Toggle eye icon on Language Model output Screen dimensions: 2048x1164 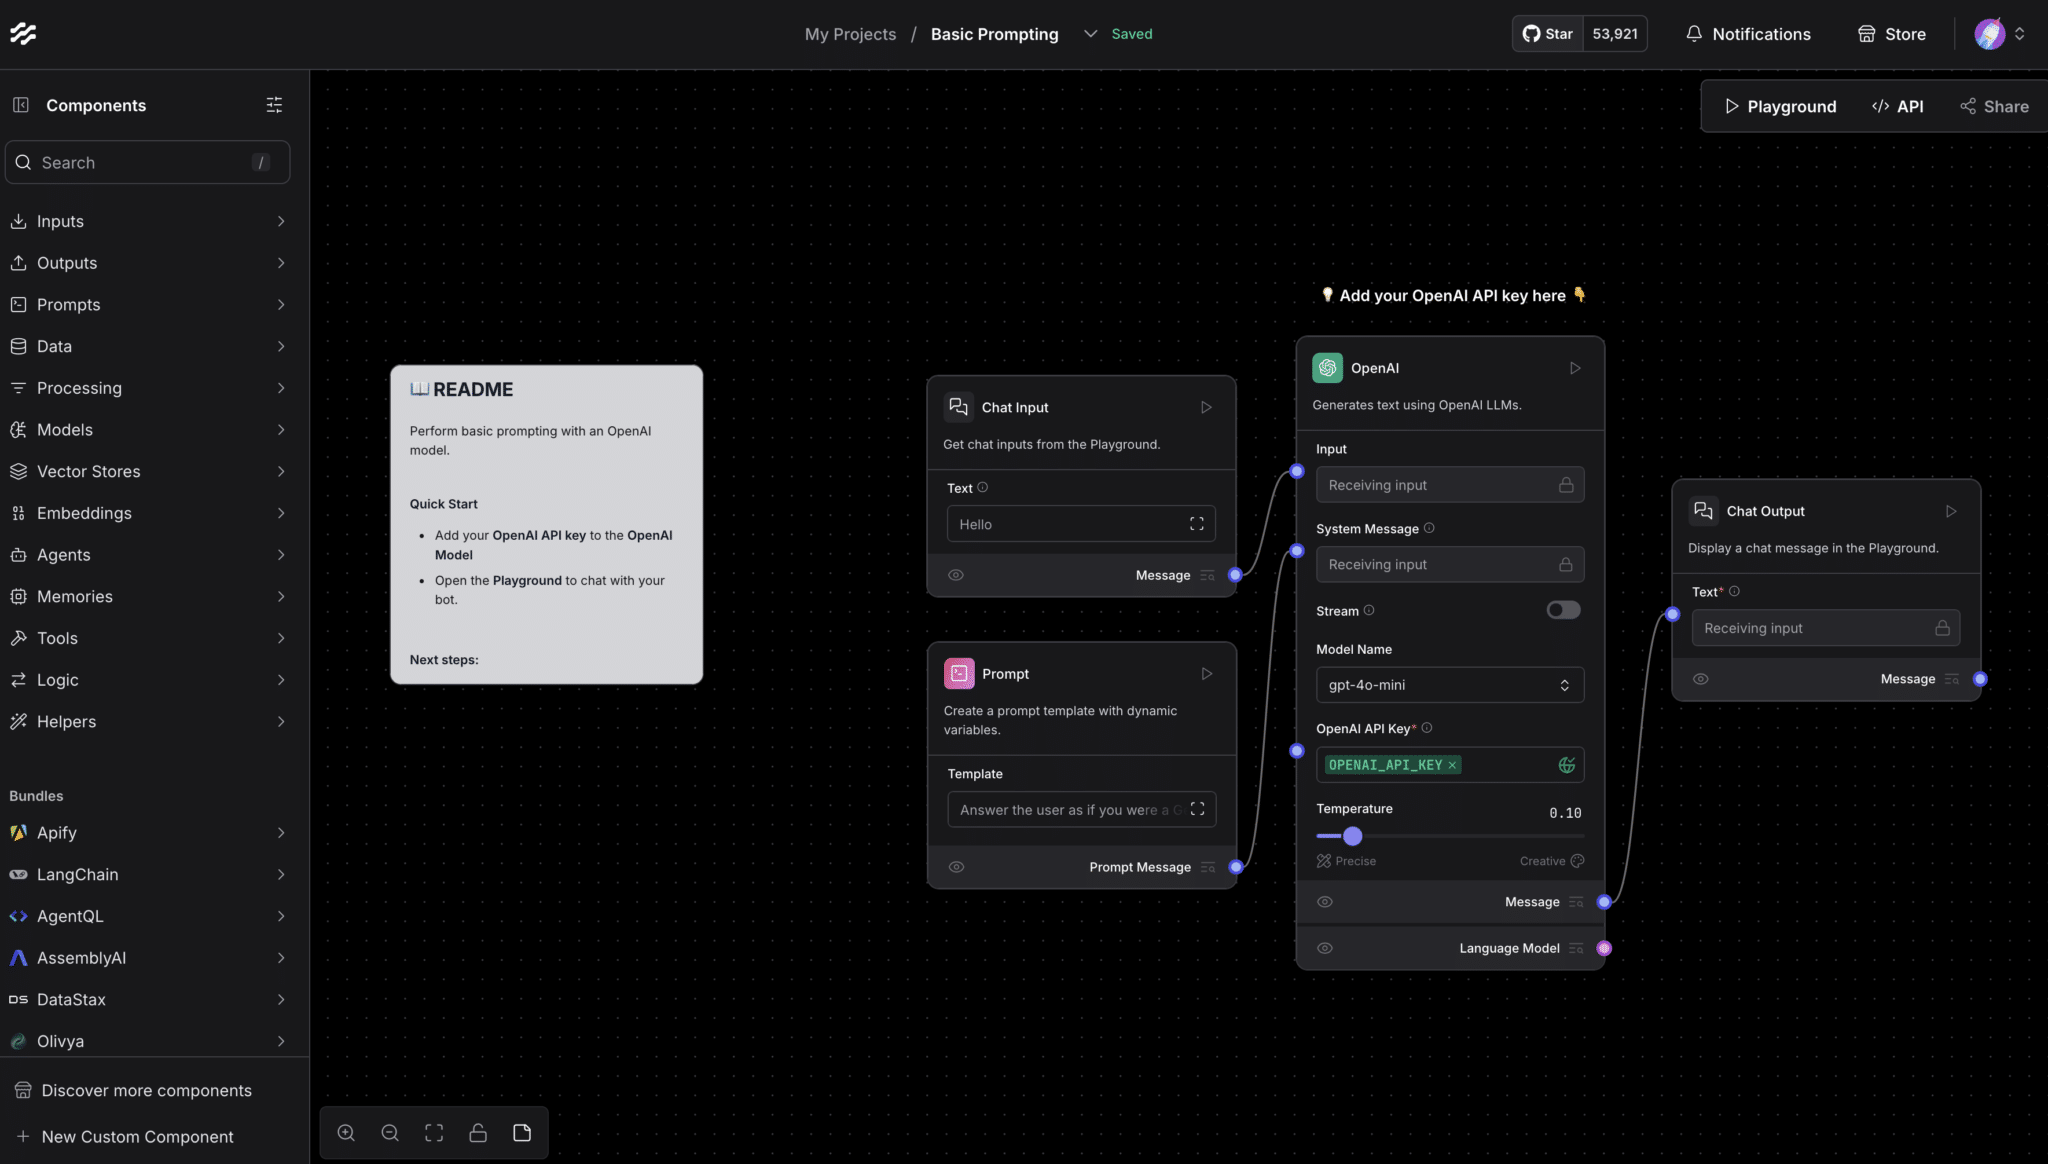pyautogui.click(x=1325, y=948)
